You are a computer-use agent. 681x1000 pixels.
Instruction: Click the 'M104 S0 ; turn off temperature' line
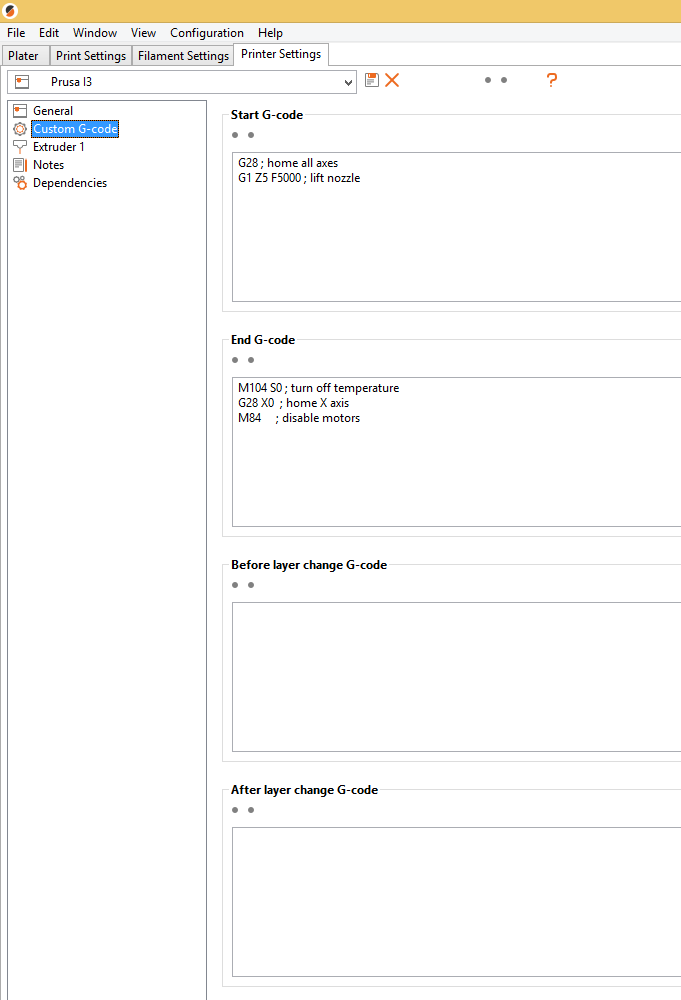coord(319,388)
